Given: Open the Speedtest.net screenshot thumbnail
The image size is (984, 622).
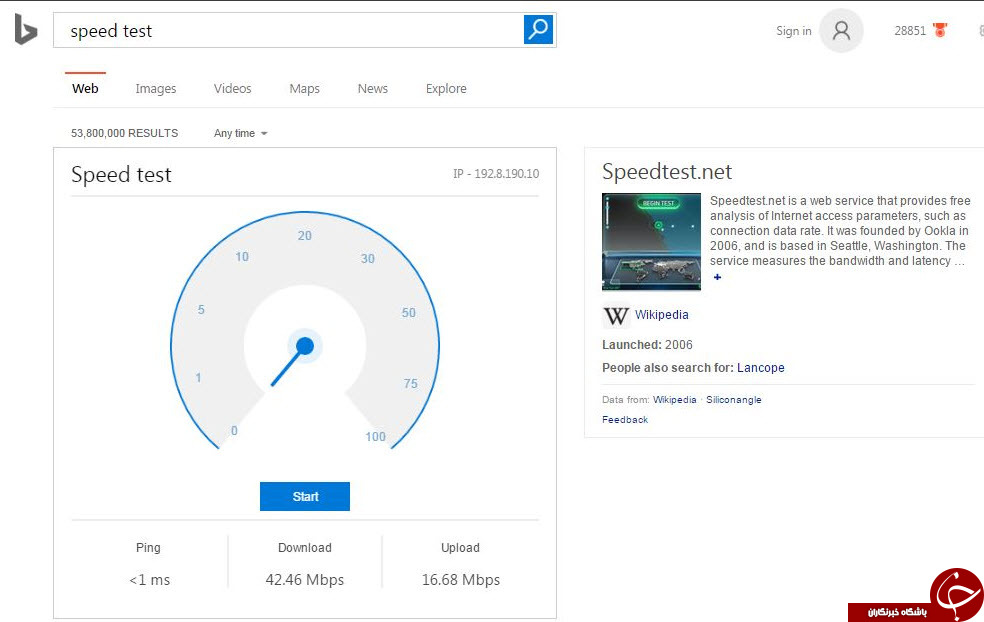Looking at the screenshot, I should pyautogui.click(x=651, y=242).
